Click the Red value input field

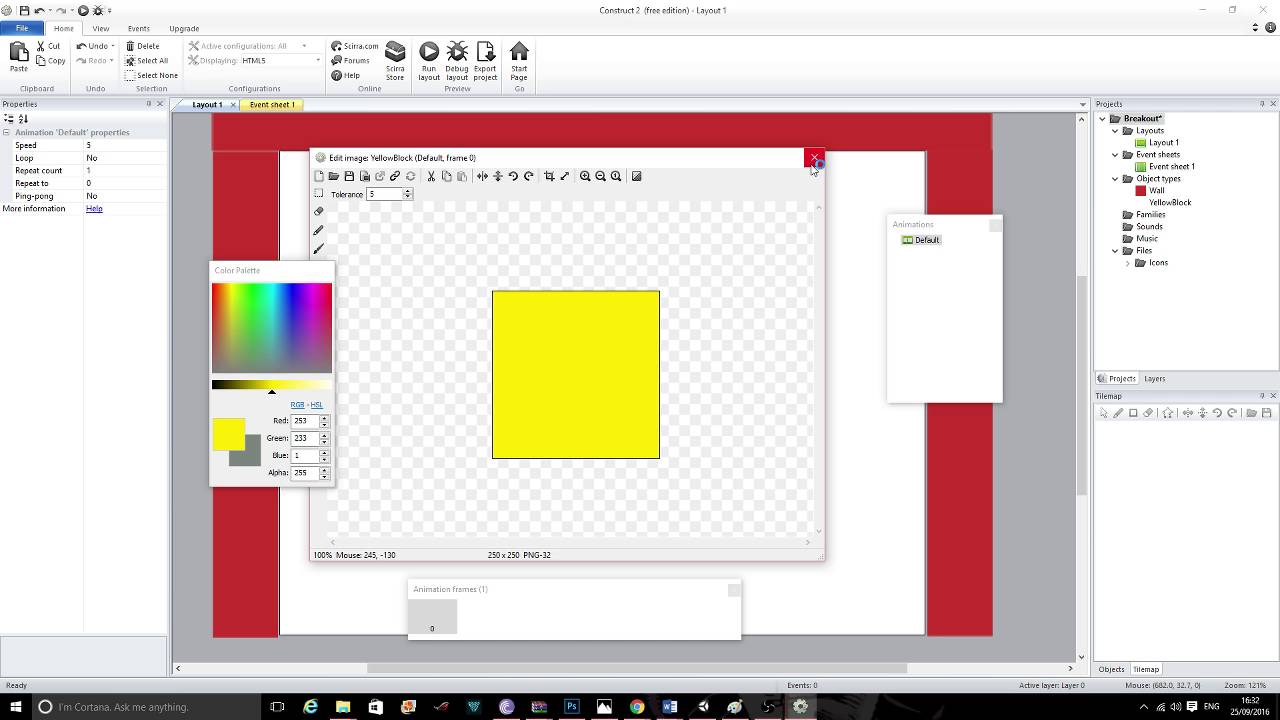pos(304,421)
